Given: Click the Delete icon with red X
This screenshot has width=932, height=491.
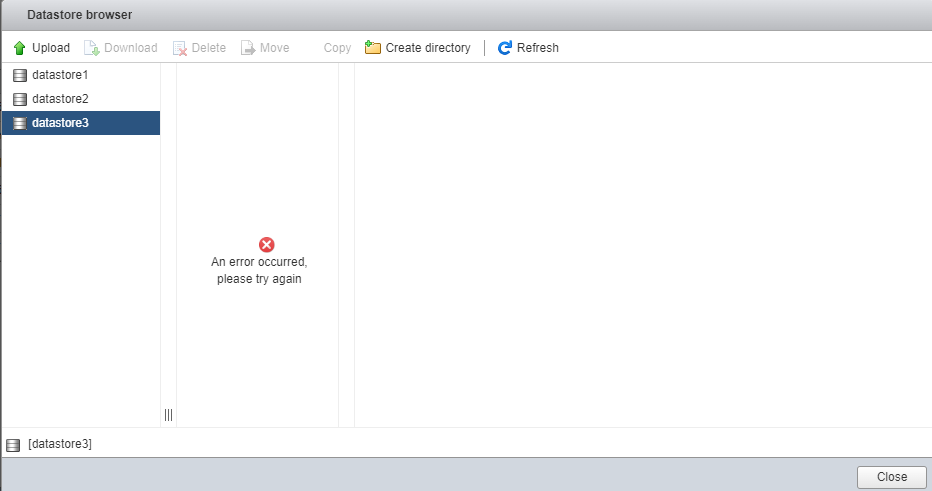Looking at the screenshot, I should coord(180,48).
